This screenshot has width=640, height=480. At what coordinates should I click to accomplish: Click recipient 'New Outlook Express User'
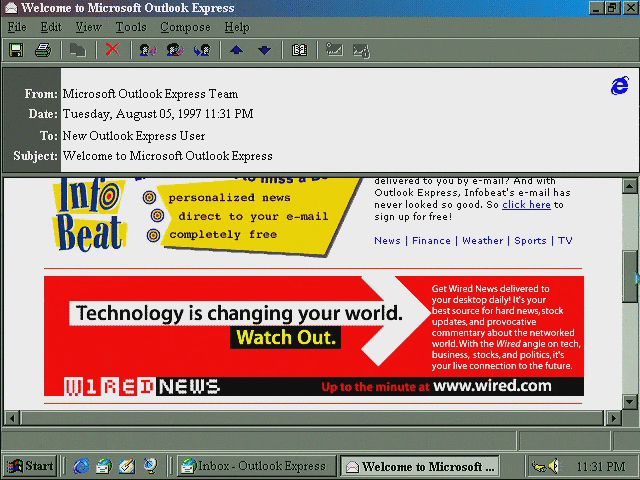coord(134,136)
